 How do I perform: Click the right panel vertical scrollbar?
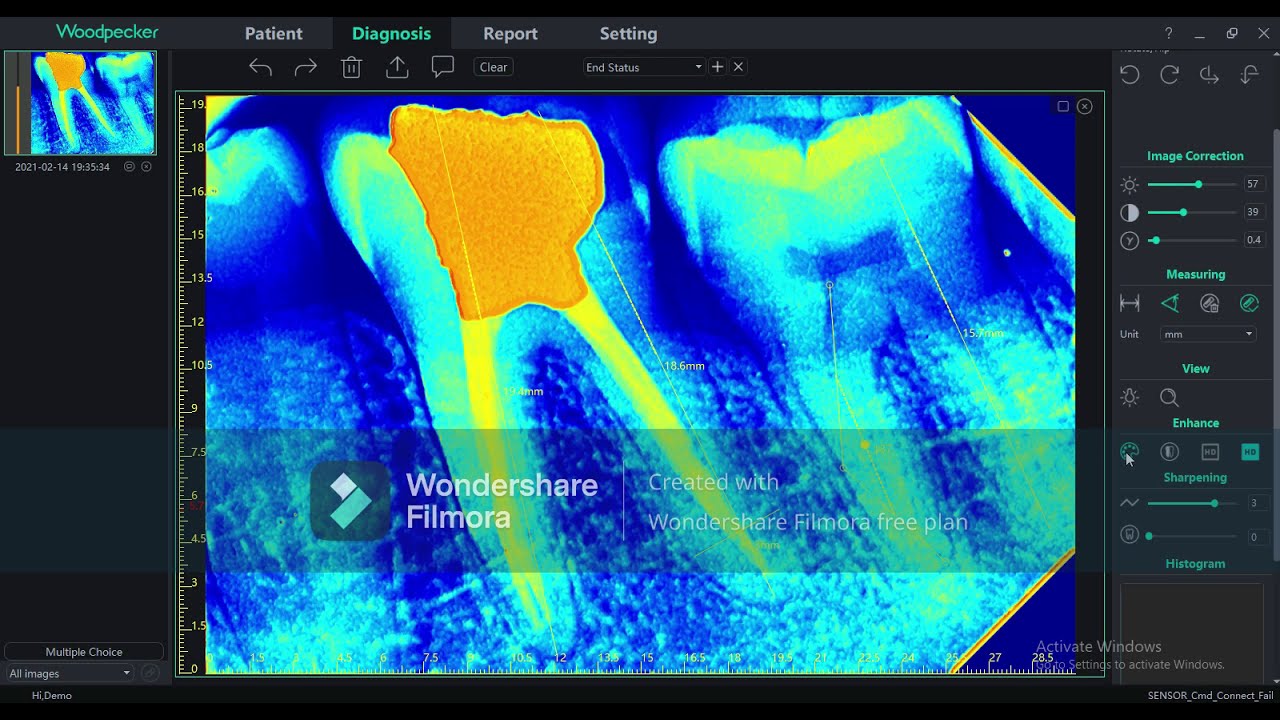pos(1275,345)
